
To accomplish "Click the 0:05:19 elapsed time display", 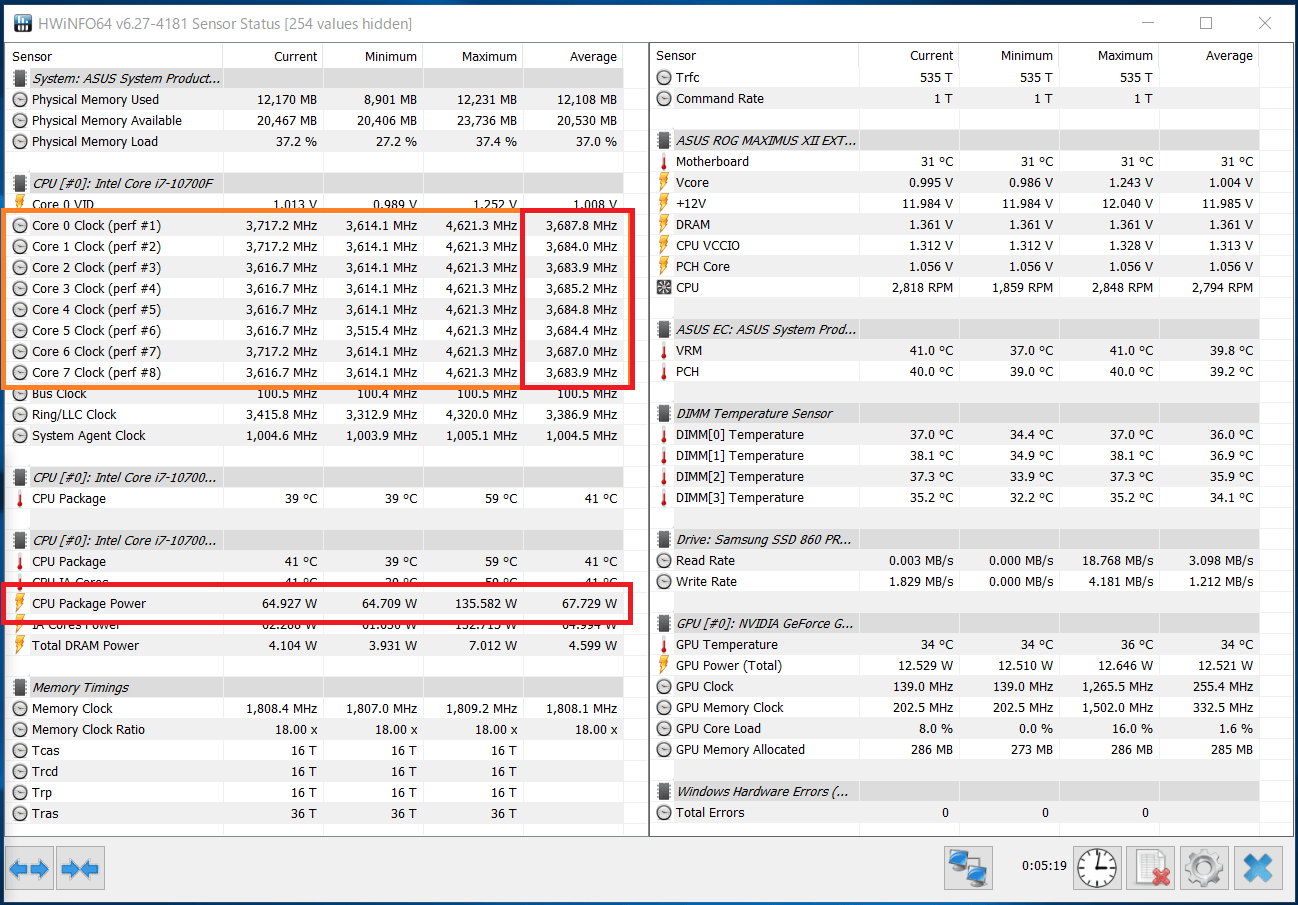I will (1044, 865).
